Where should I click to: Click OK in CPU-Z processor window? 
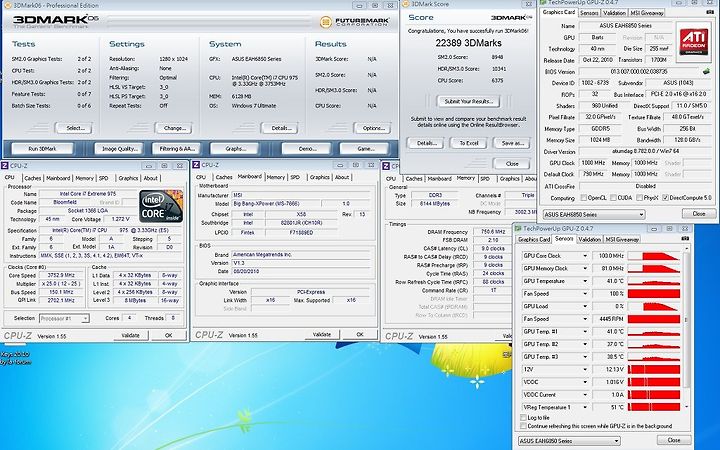click(x=169, y=336)
